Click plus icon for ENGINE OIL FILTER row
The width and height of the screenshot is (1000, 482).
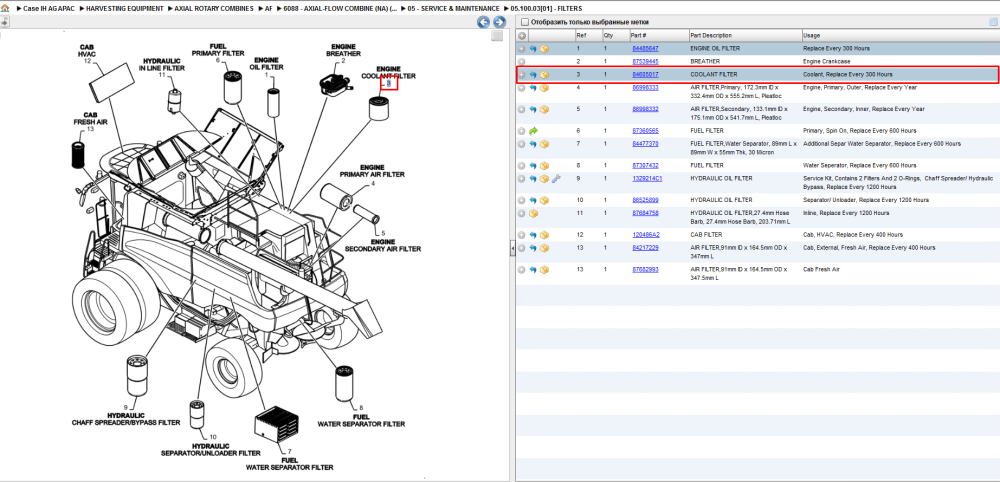pyautogui.click(x=522, y=48)
